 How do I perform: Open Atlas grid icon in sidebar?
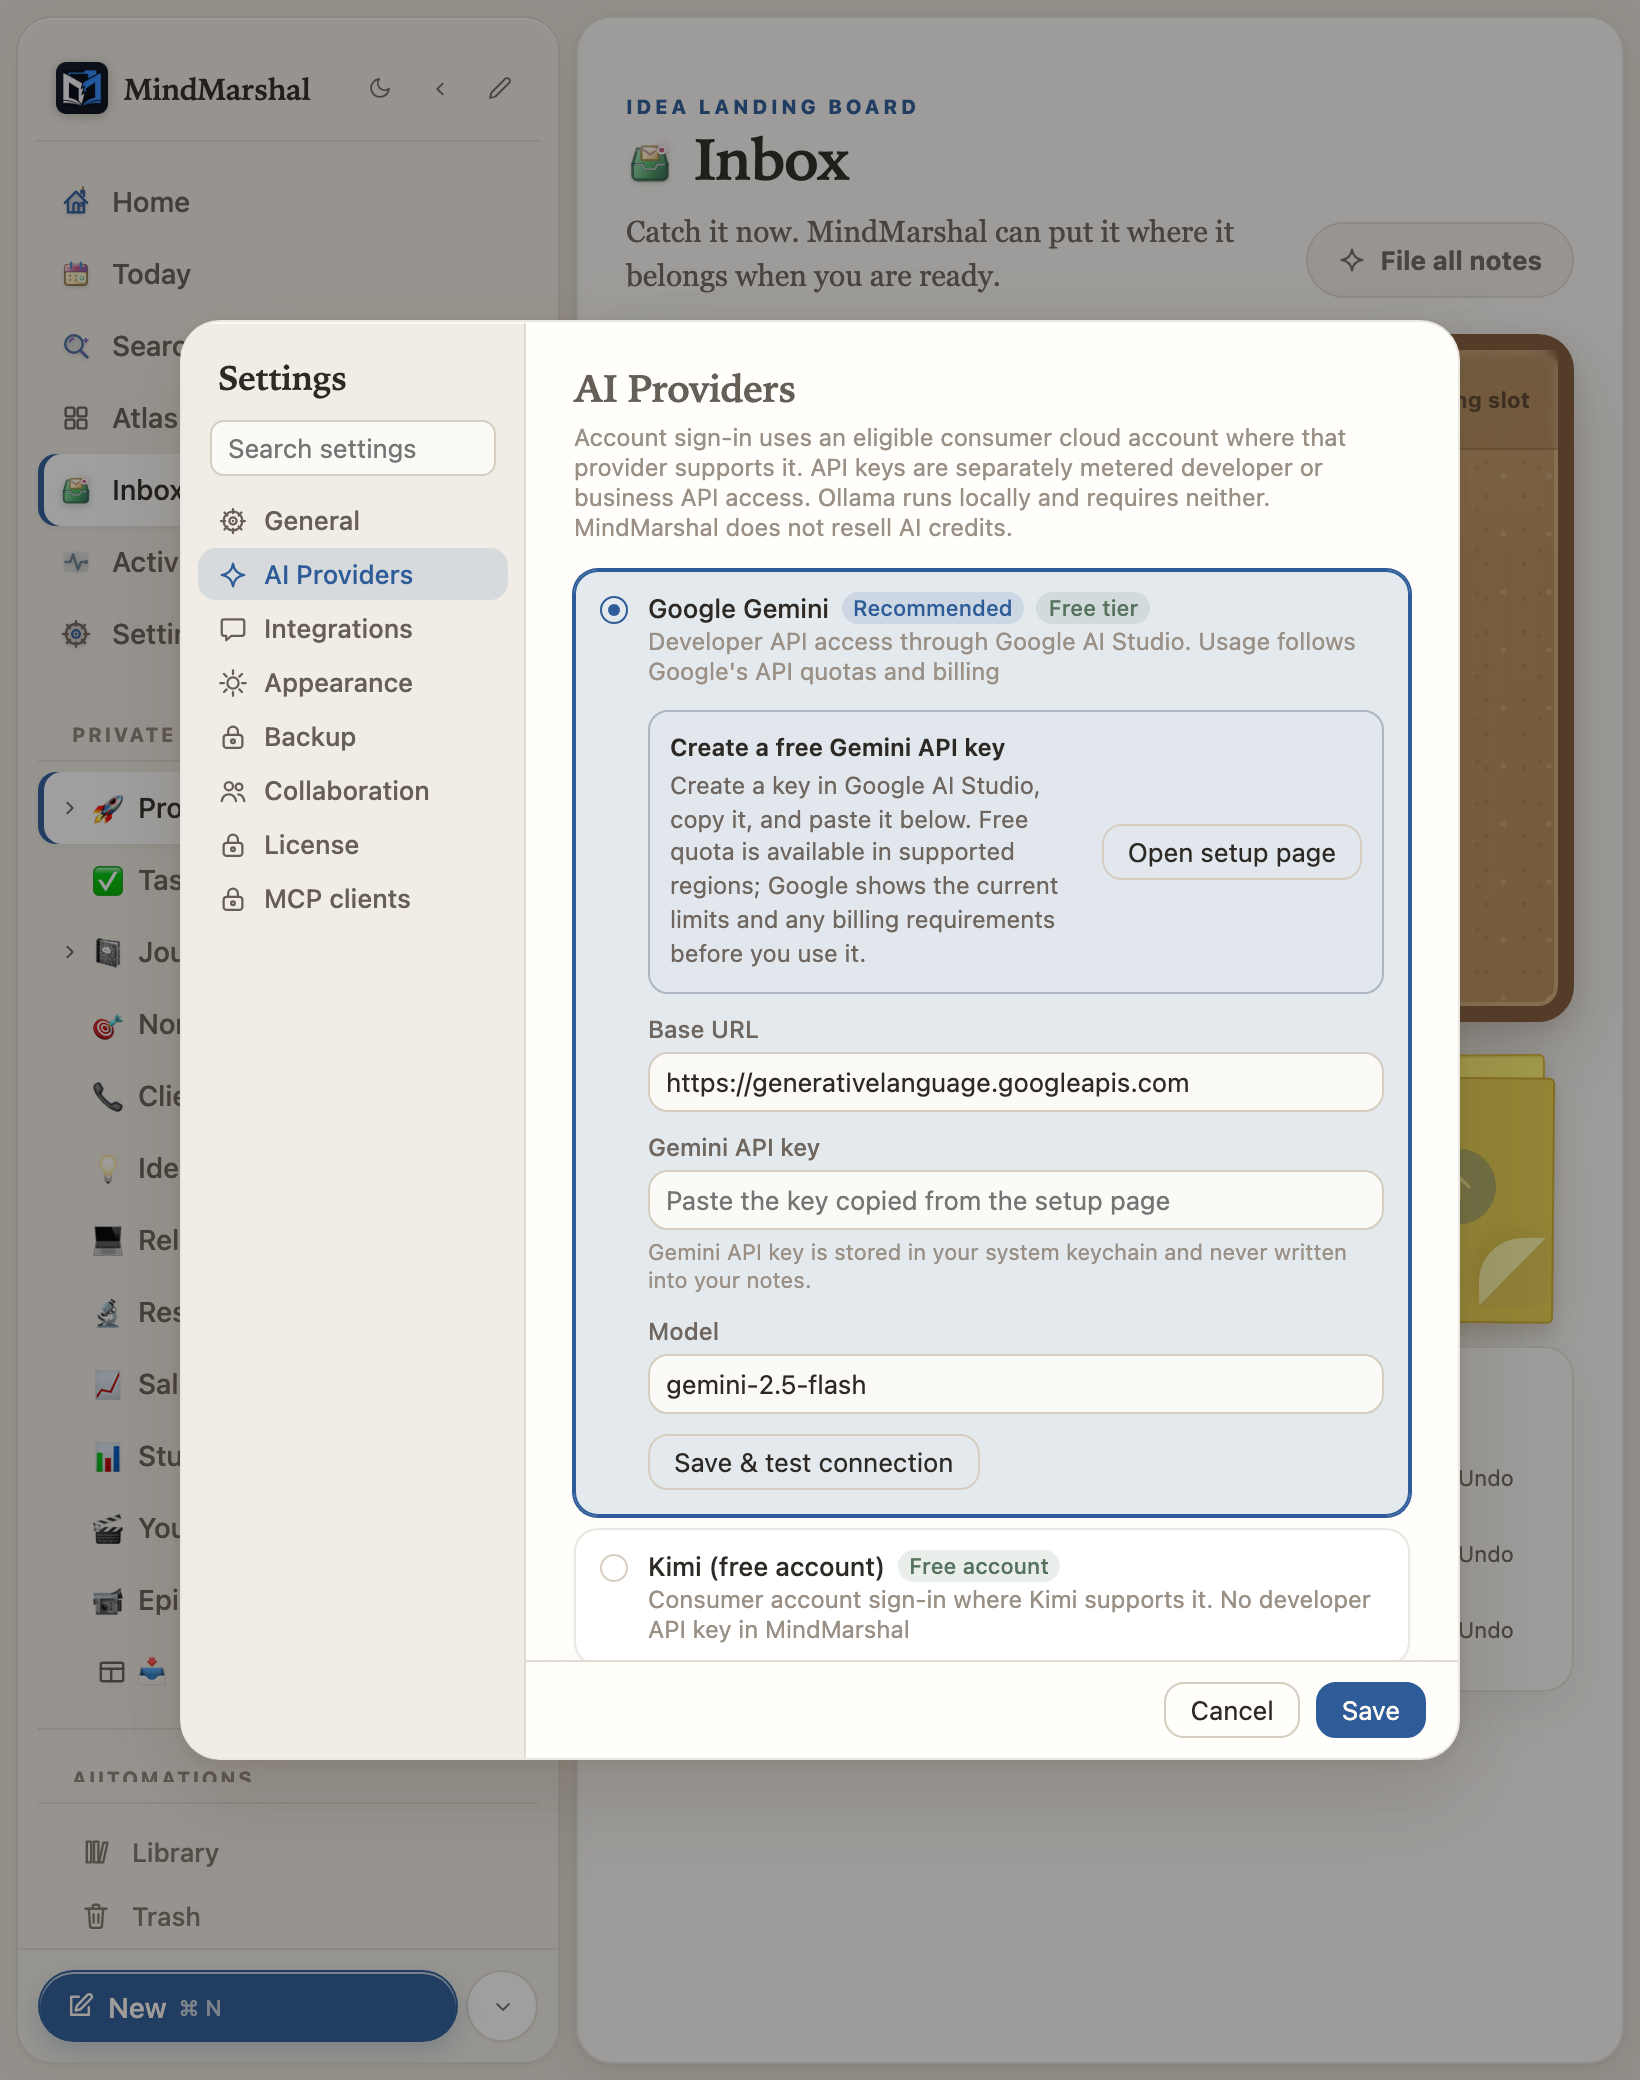[76, 418]
